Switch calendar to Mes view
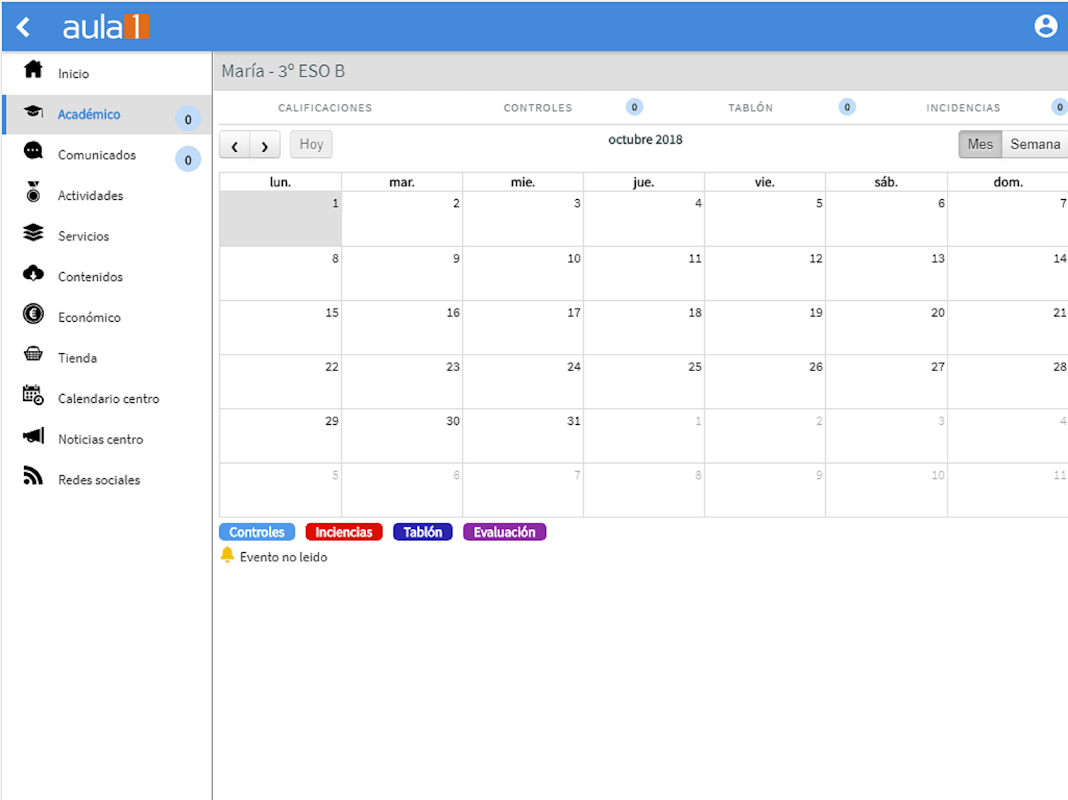 980,144
